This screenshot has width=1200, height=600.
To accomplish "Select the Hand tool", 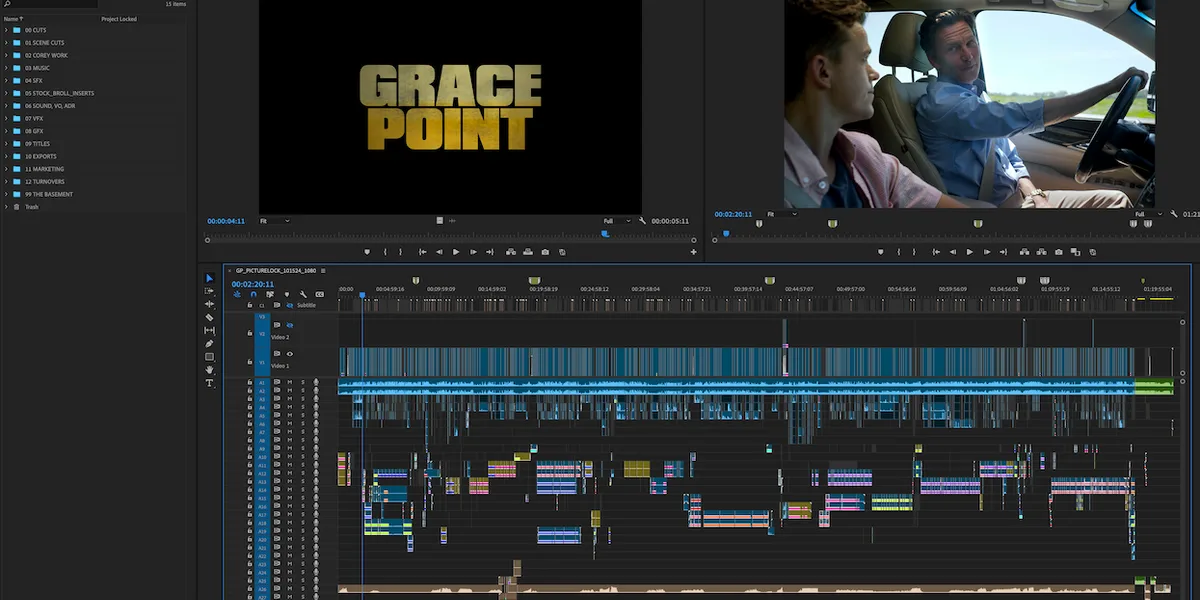I will 210,370.
